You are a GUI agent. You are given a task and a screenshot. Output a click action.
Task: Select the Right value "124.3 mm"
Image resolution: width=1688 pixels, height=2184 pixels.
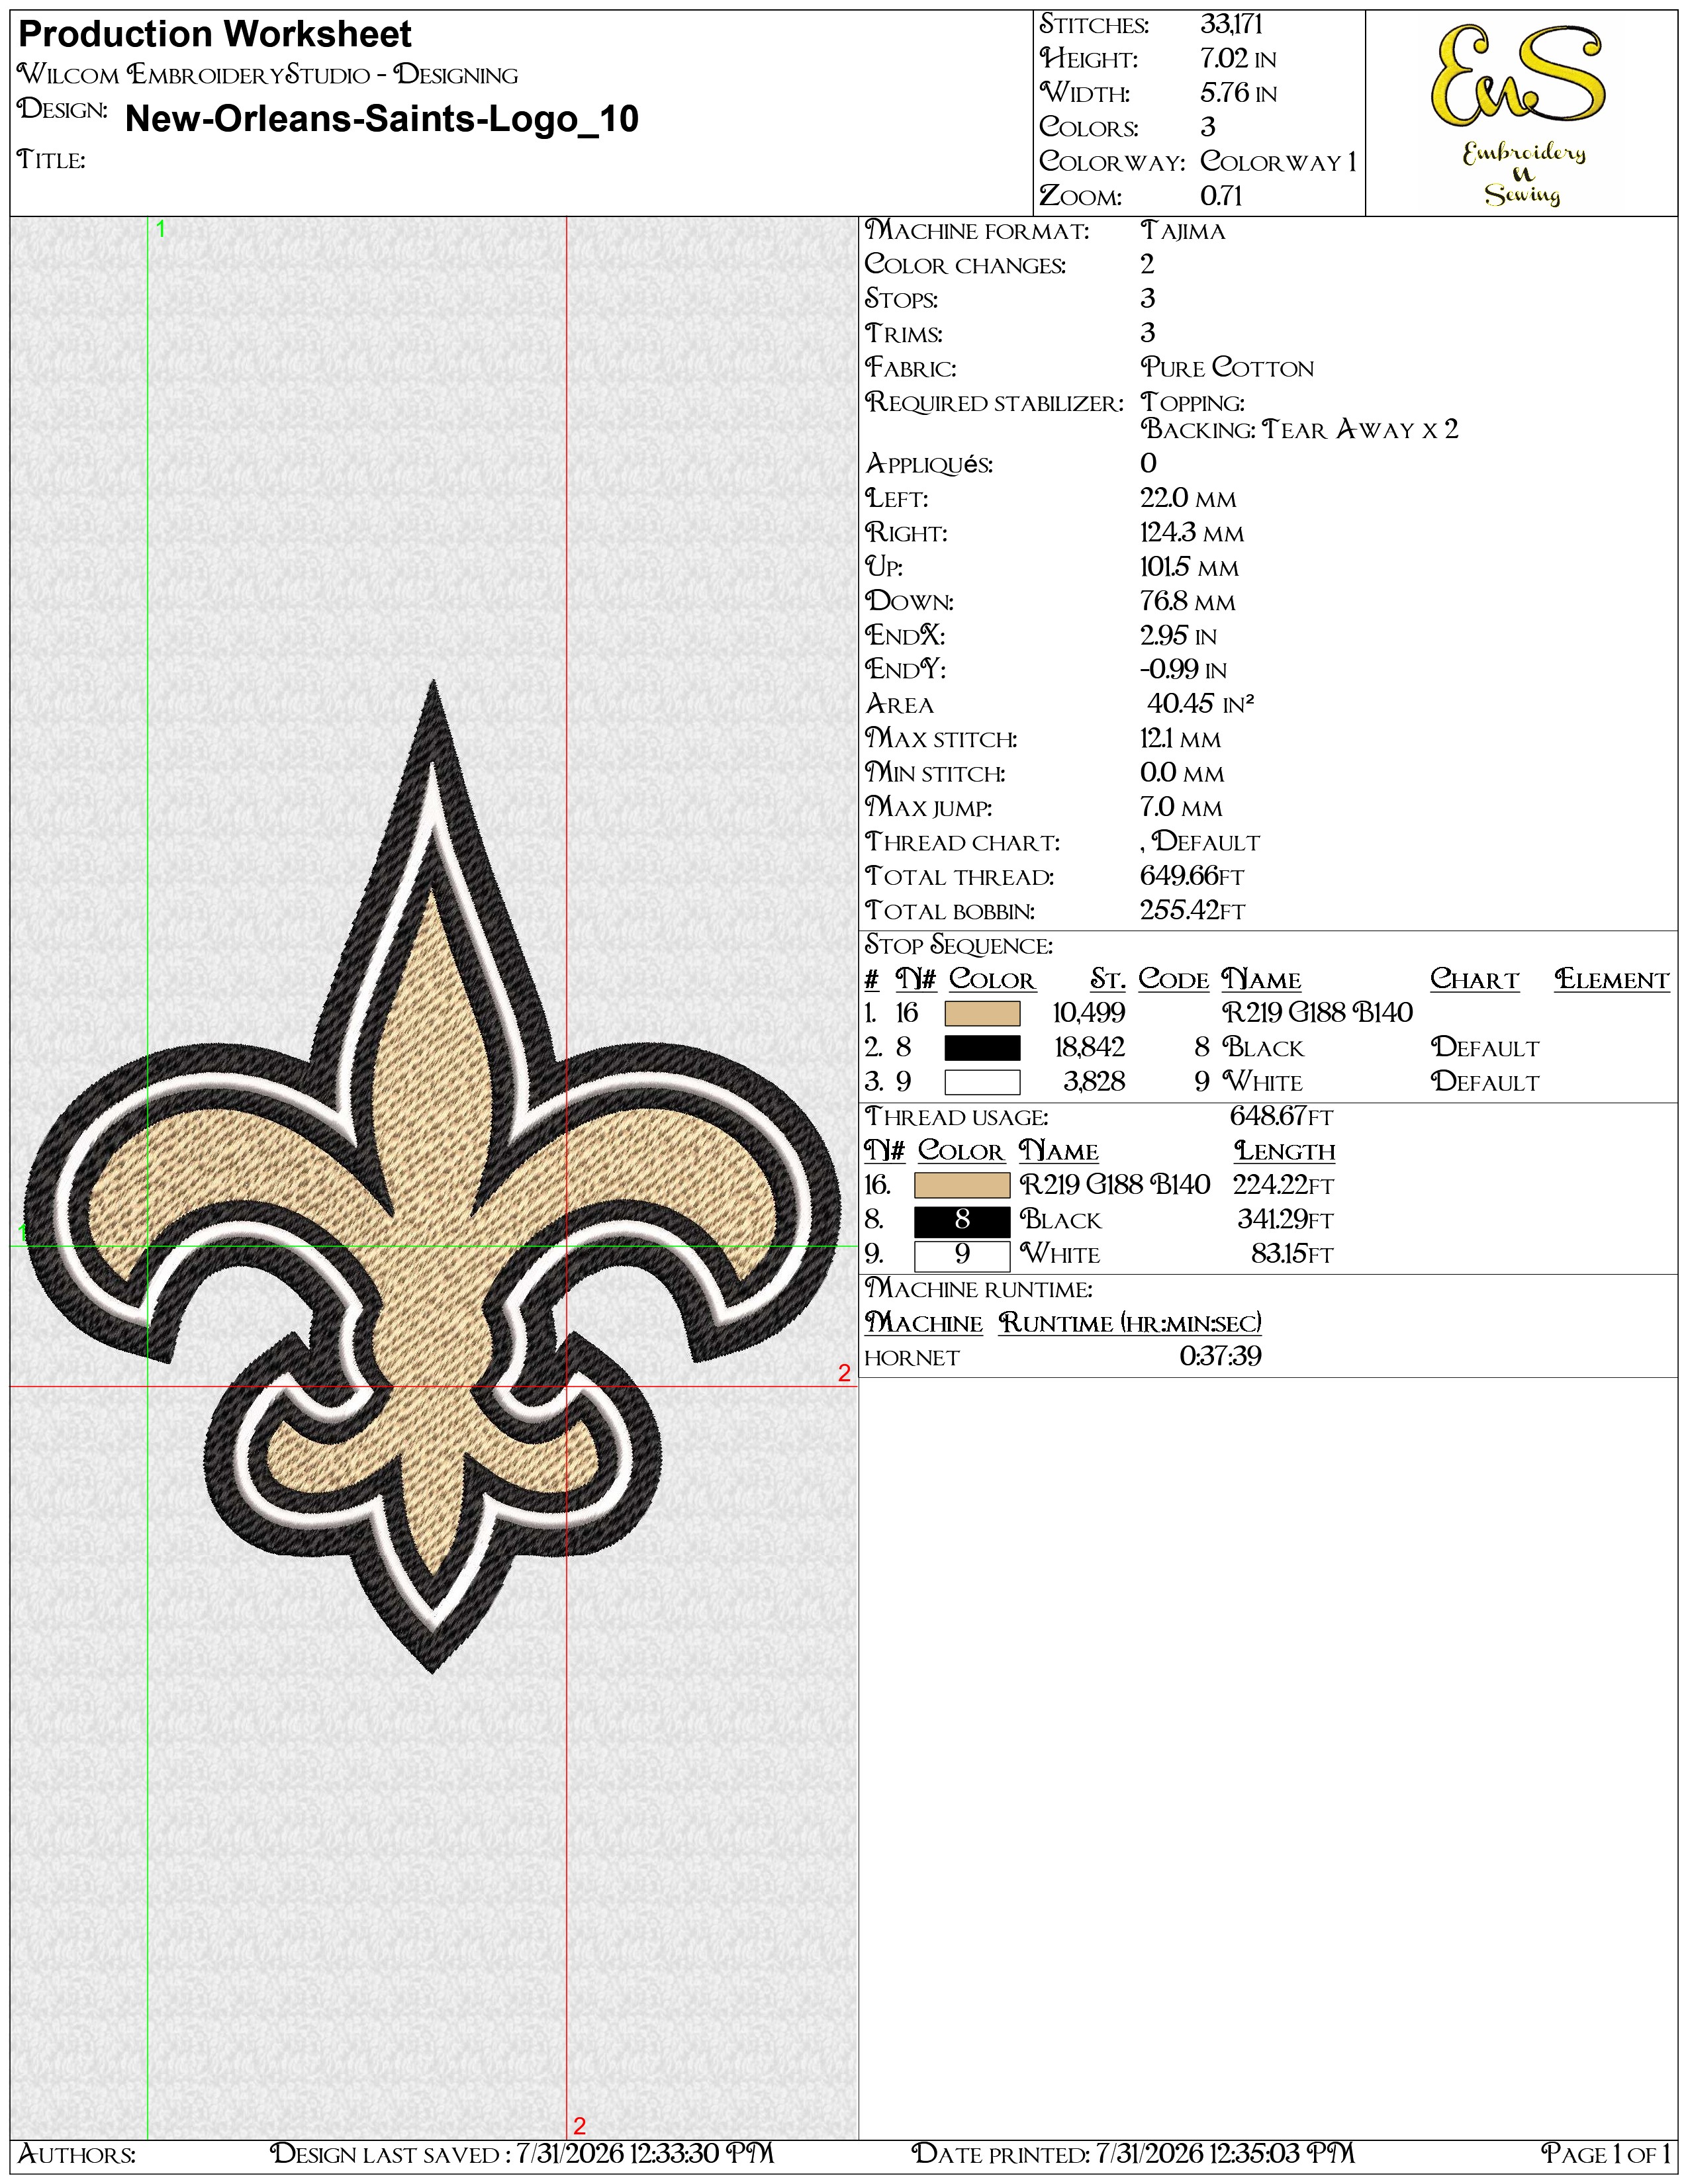[x=1192, y=533]
